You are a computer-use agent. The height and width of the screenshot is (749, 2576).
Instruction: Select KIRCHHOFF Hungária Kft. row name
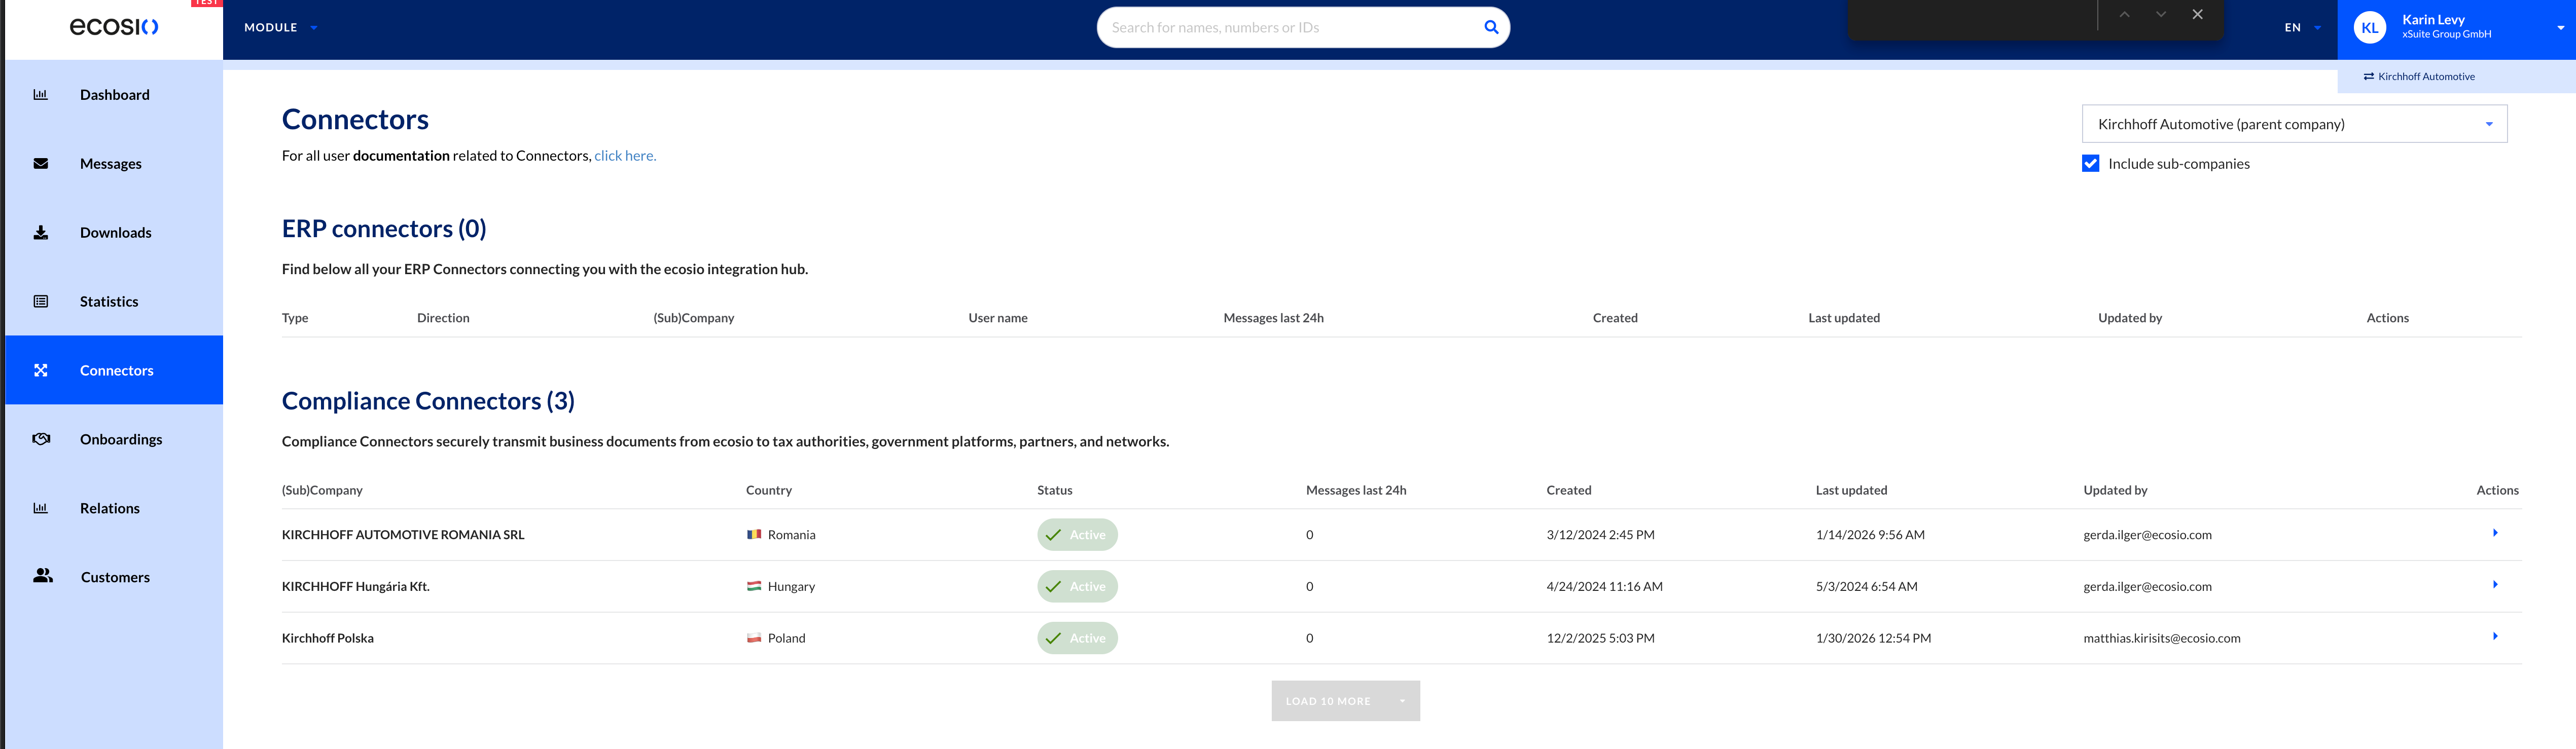pos(356,587)
